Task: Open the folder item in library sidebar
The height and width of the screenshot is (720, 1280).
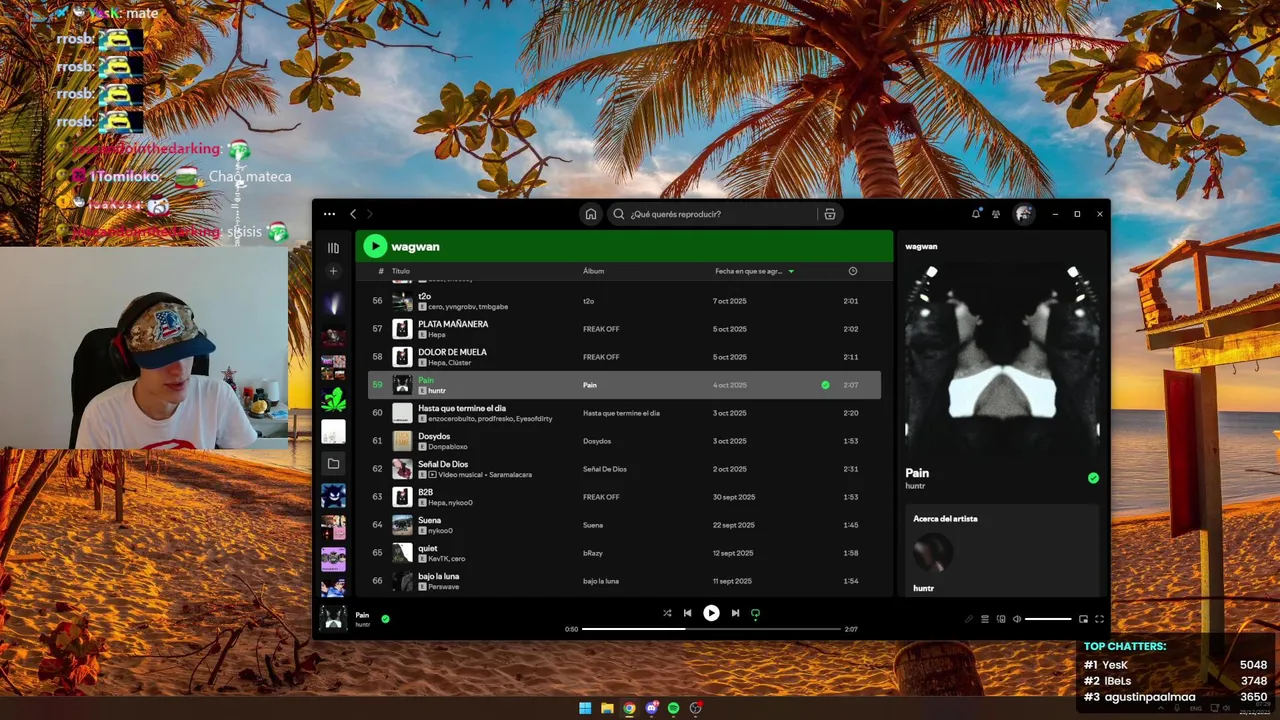Action: click(333, 464)
